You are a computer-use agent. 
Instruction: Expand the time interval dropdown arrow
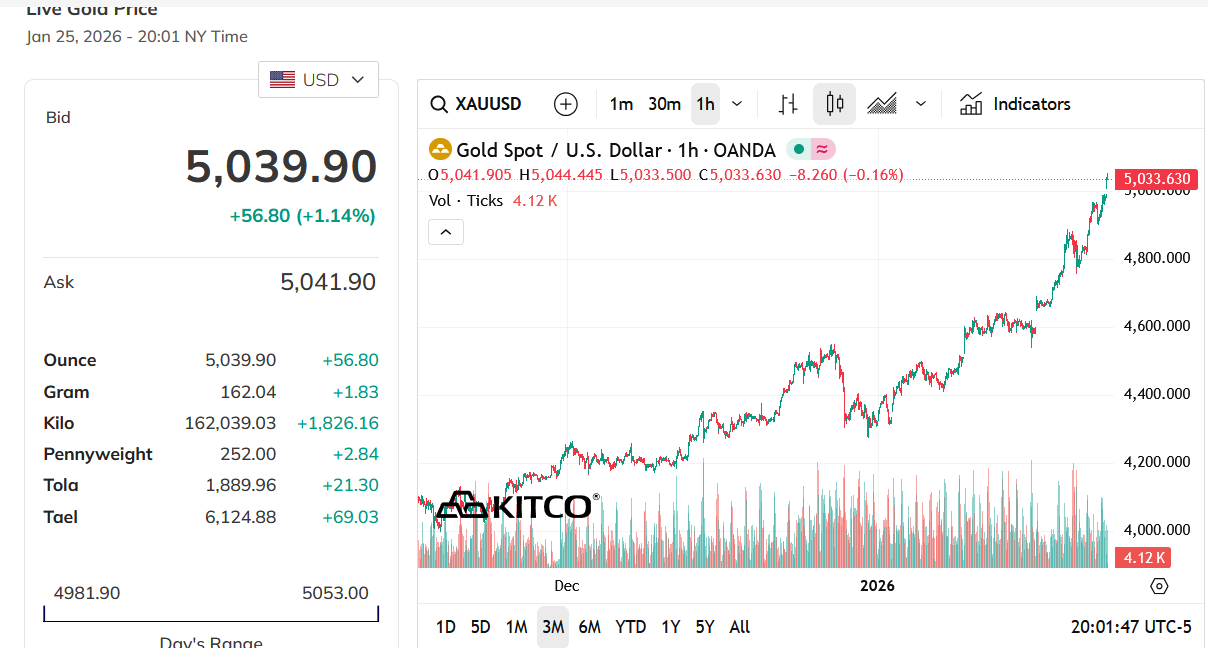(x=737, y=104)
